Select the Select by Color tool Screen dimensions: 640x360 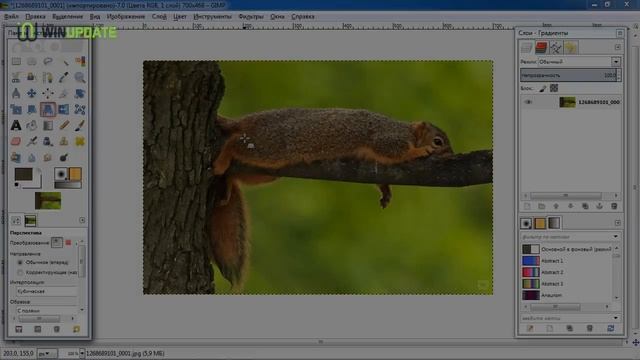(80, 62)
